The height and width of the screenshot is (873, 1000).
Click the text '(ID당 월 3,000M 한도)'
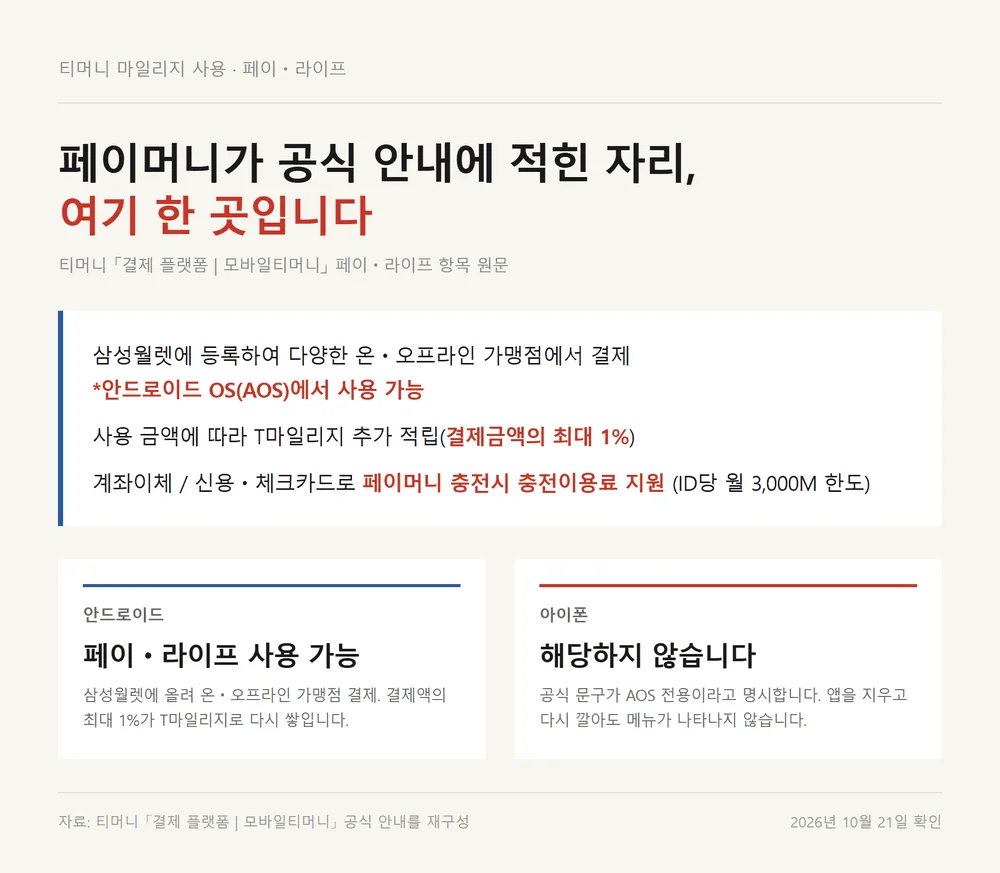click(771, 483)
